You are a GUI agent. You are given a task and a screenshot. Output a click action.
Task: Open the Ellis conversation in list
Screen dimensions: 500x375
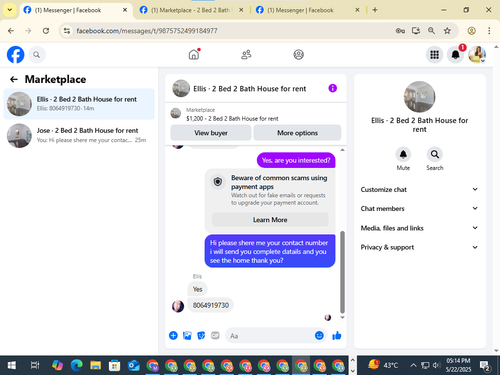(x=79, y=104)
